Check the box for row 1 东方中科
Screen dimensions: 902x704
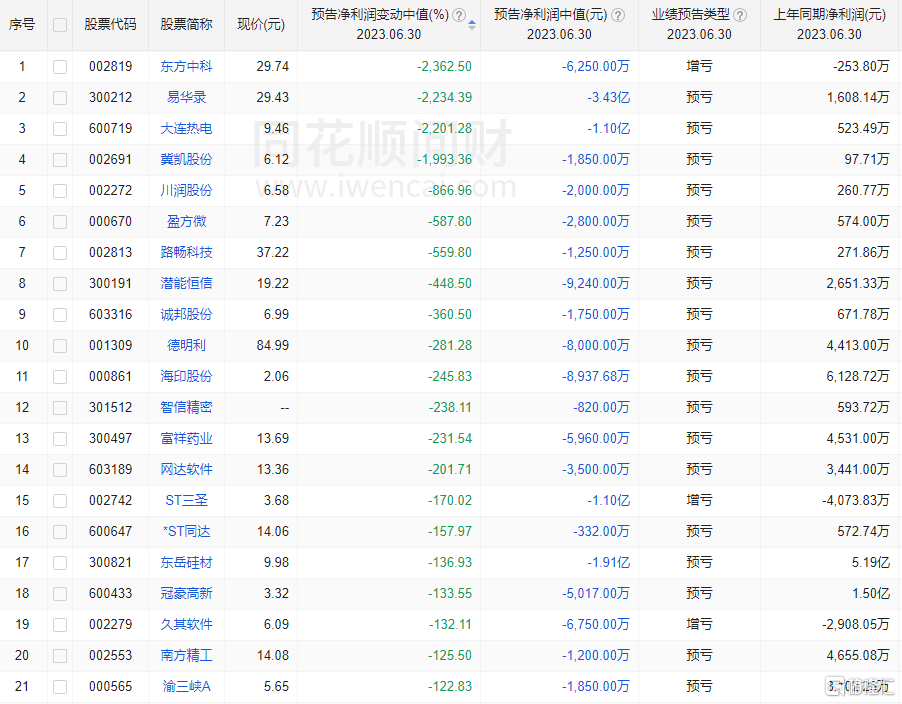(60, 66)
